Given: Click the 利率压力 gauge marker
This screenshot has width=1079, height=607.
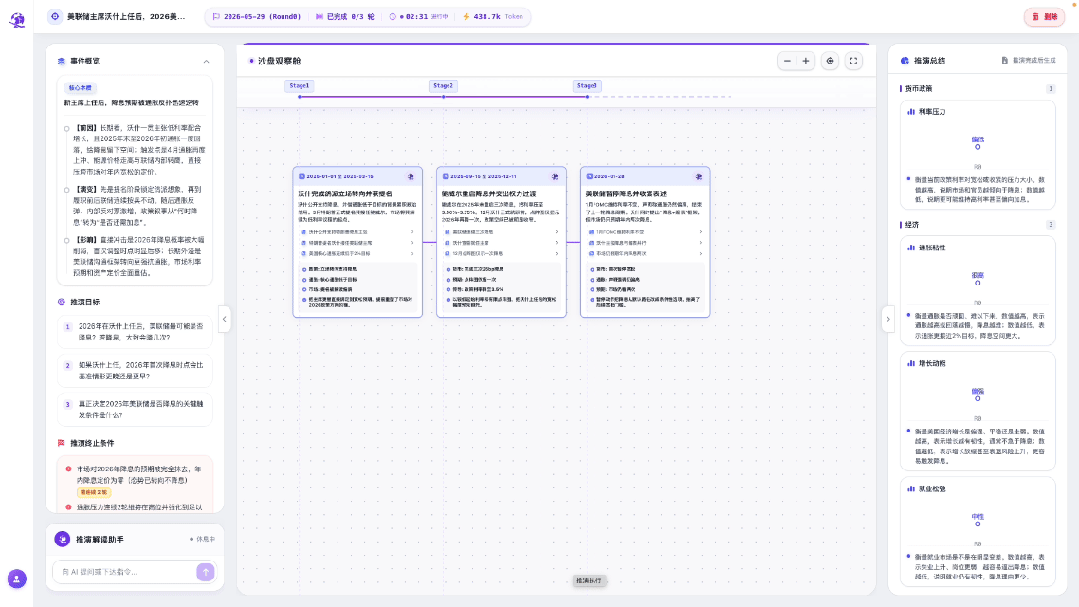Looking at the screenshot, I should pyautogui.click(x=978, y=147).
